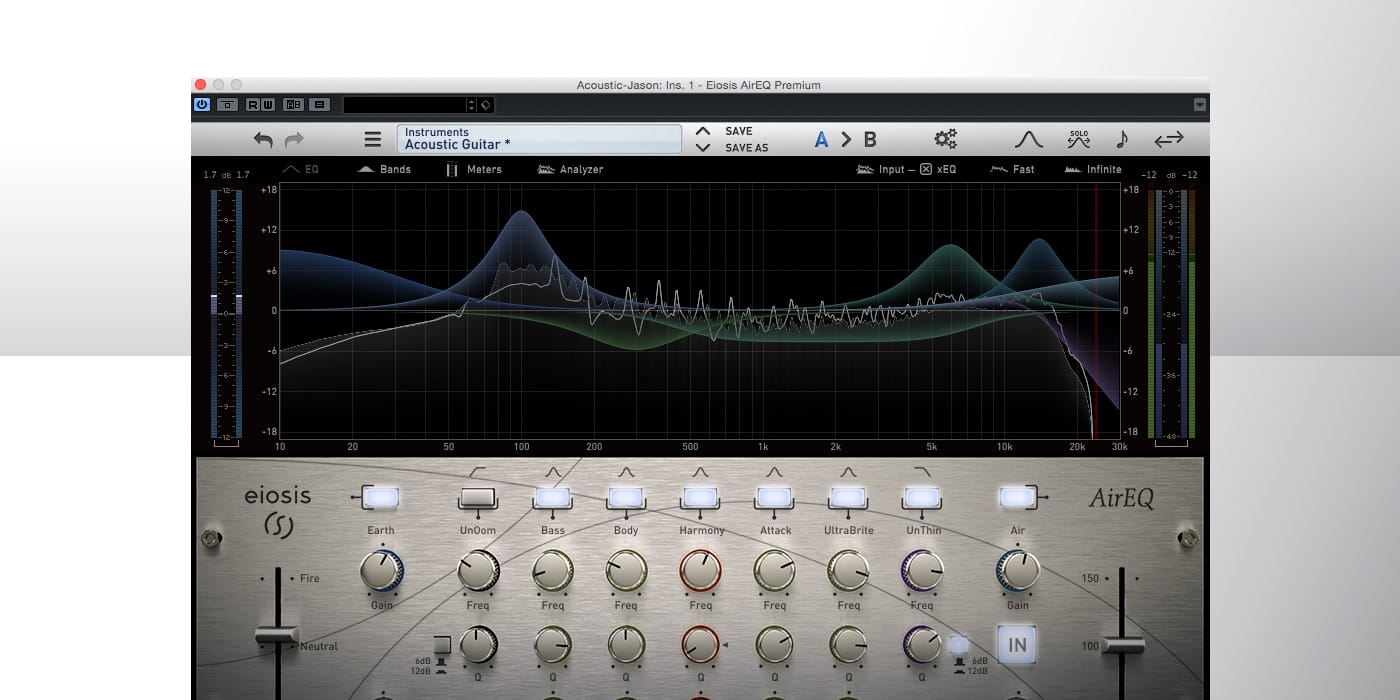
Task: Open the settings gears icon
Action: (x=945, y=139)
